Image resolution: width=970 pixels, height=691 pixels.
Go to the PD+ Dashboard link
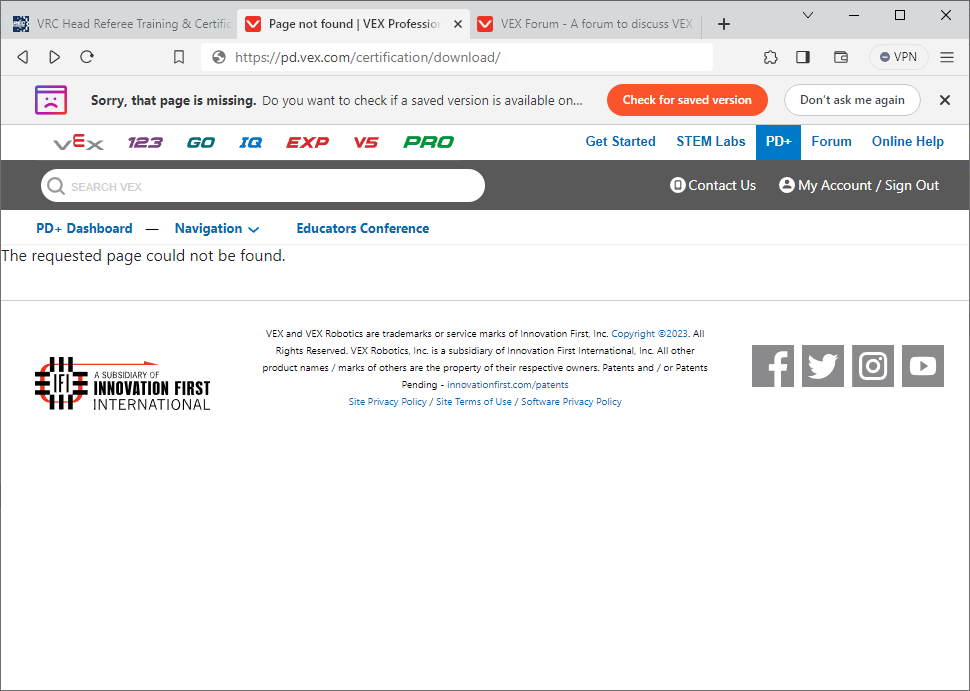[x=84, y=228]
